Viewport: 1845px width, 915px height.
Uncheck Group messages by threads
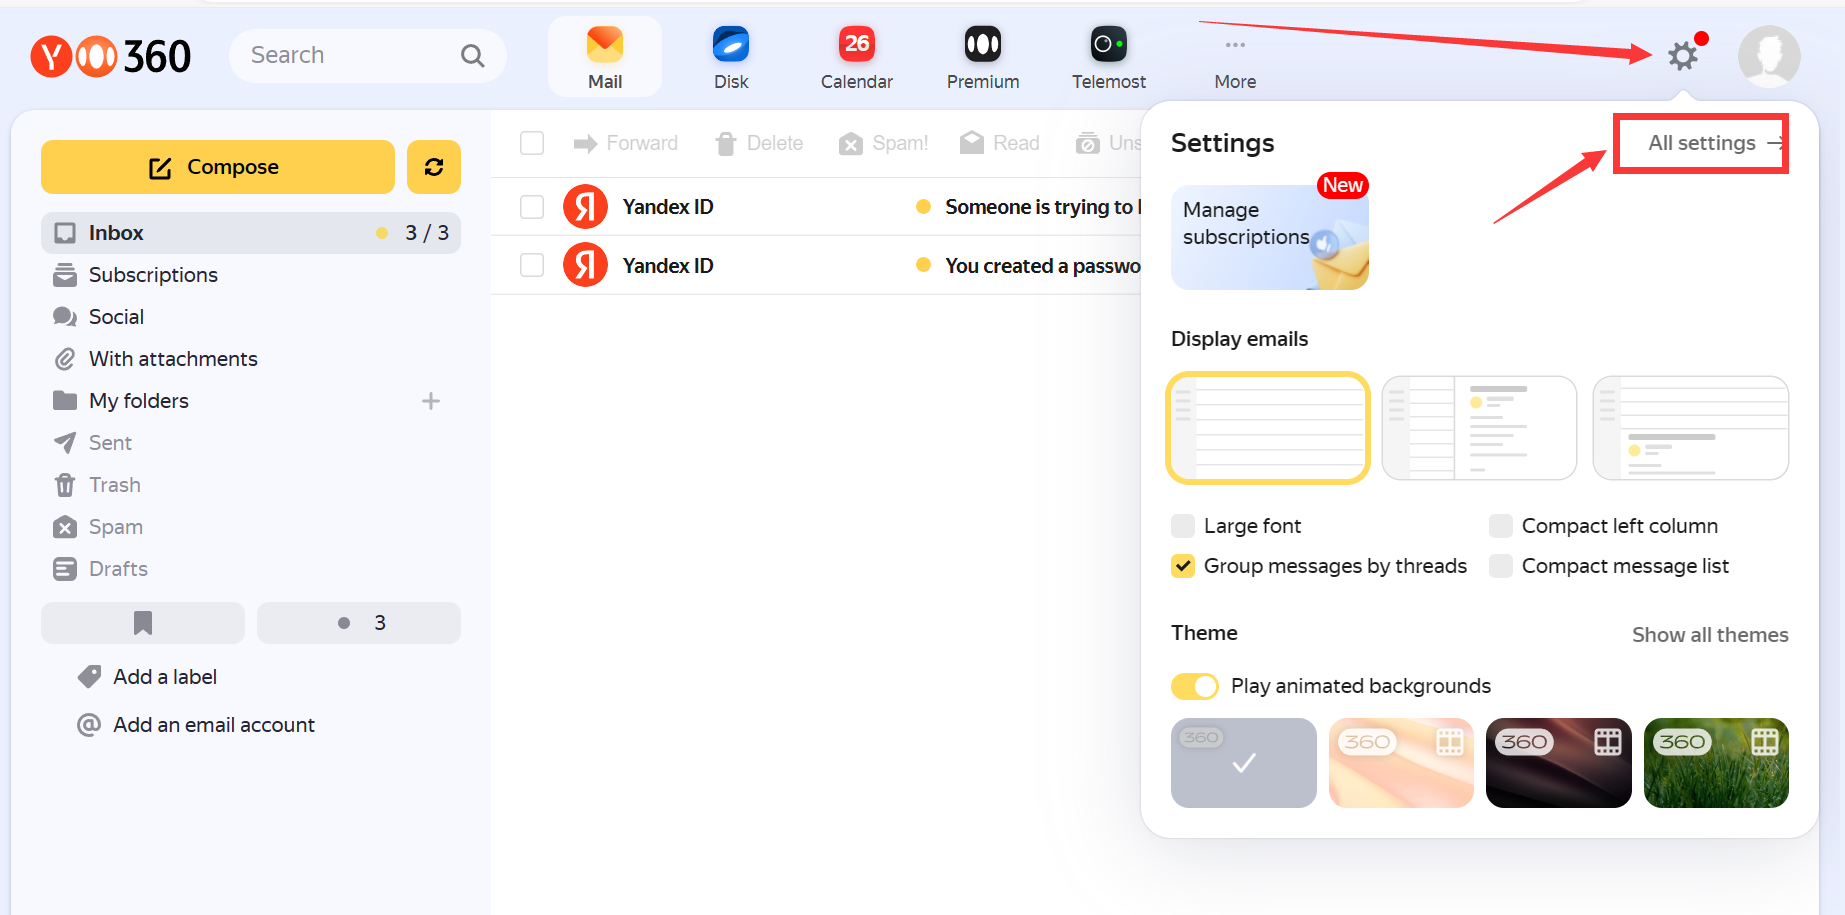point(1183,566)
